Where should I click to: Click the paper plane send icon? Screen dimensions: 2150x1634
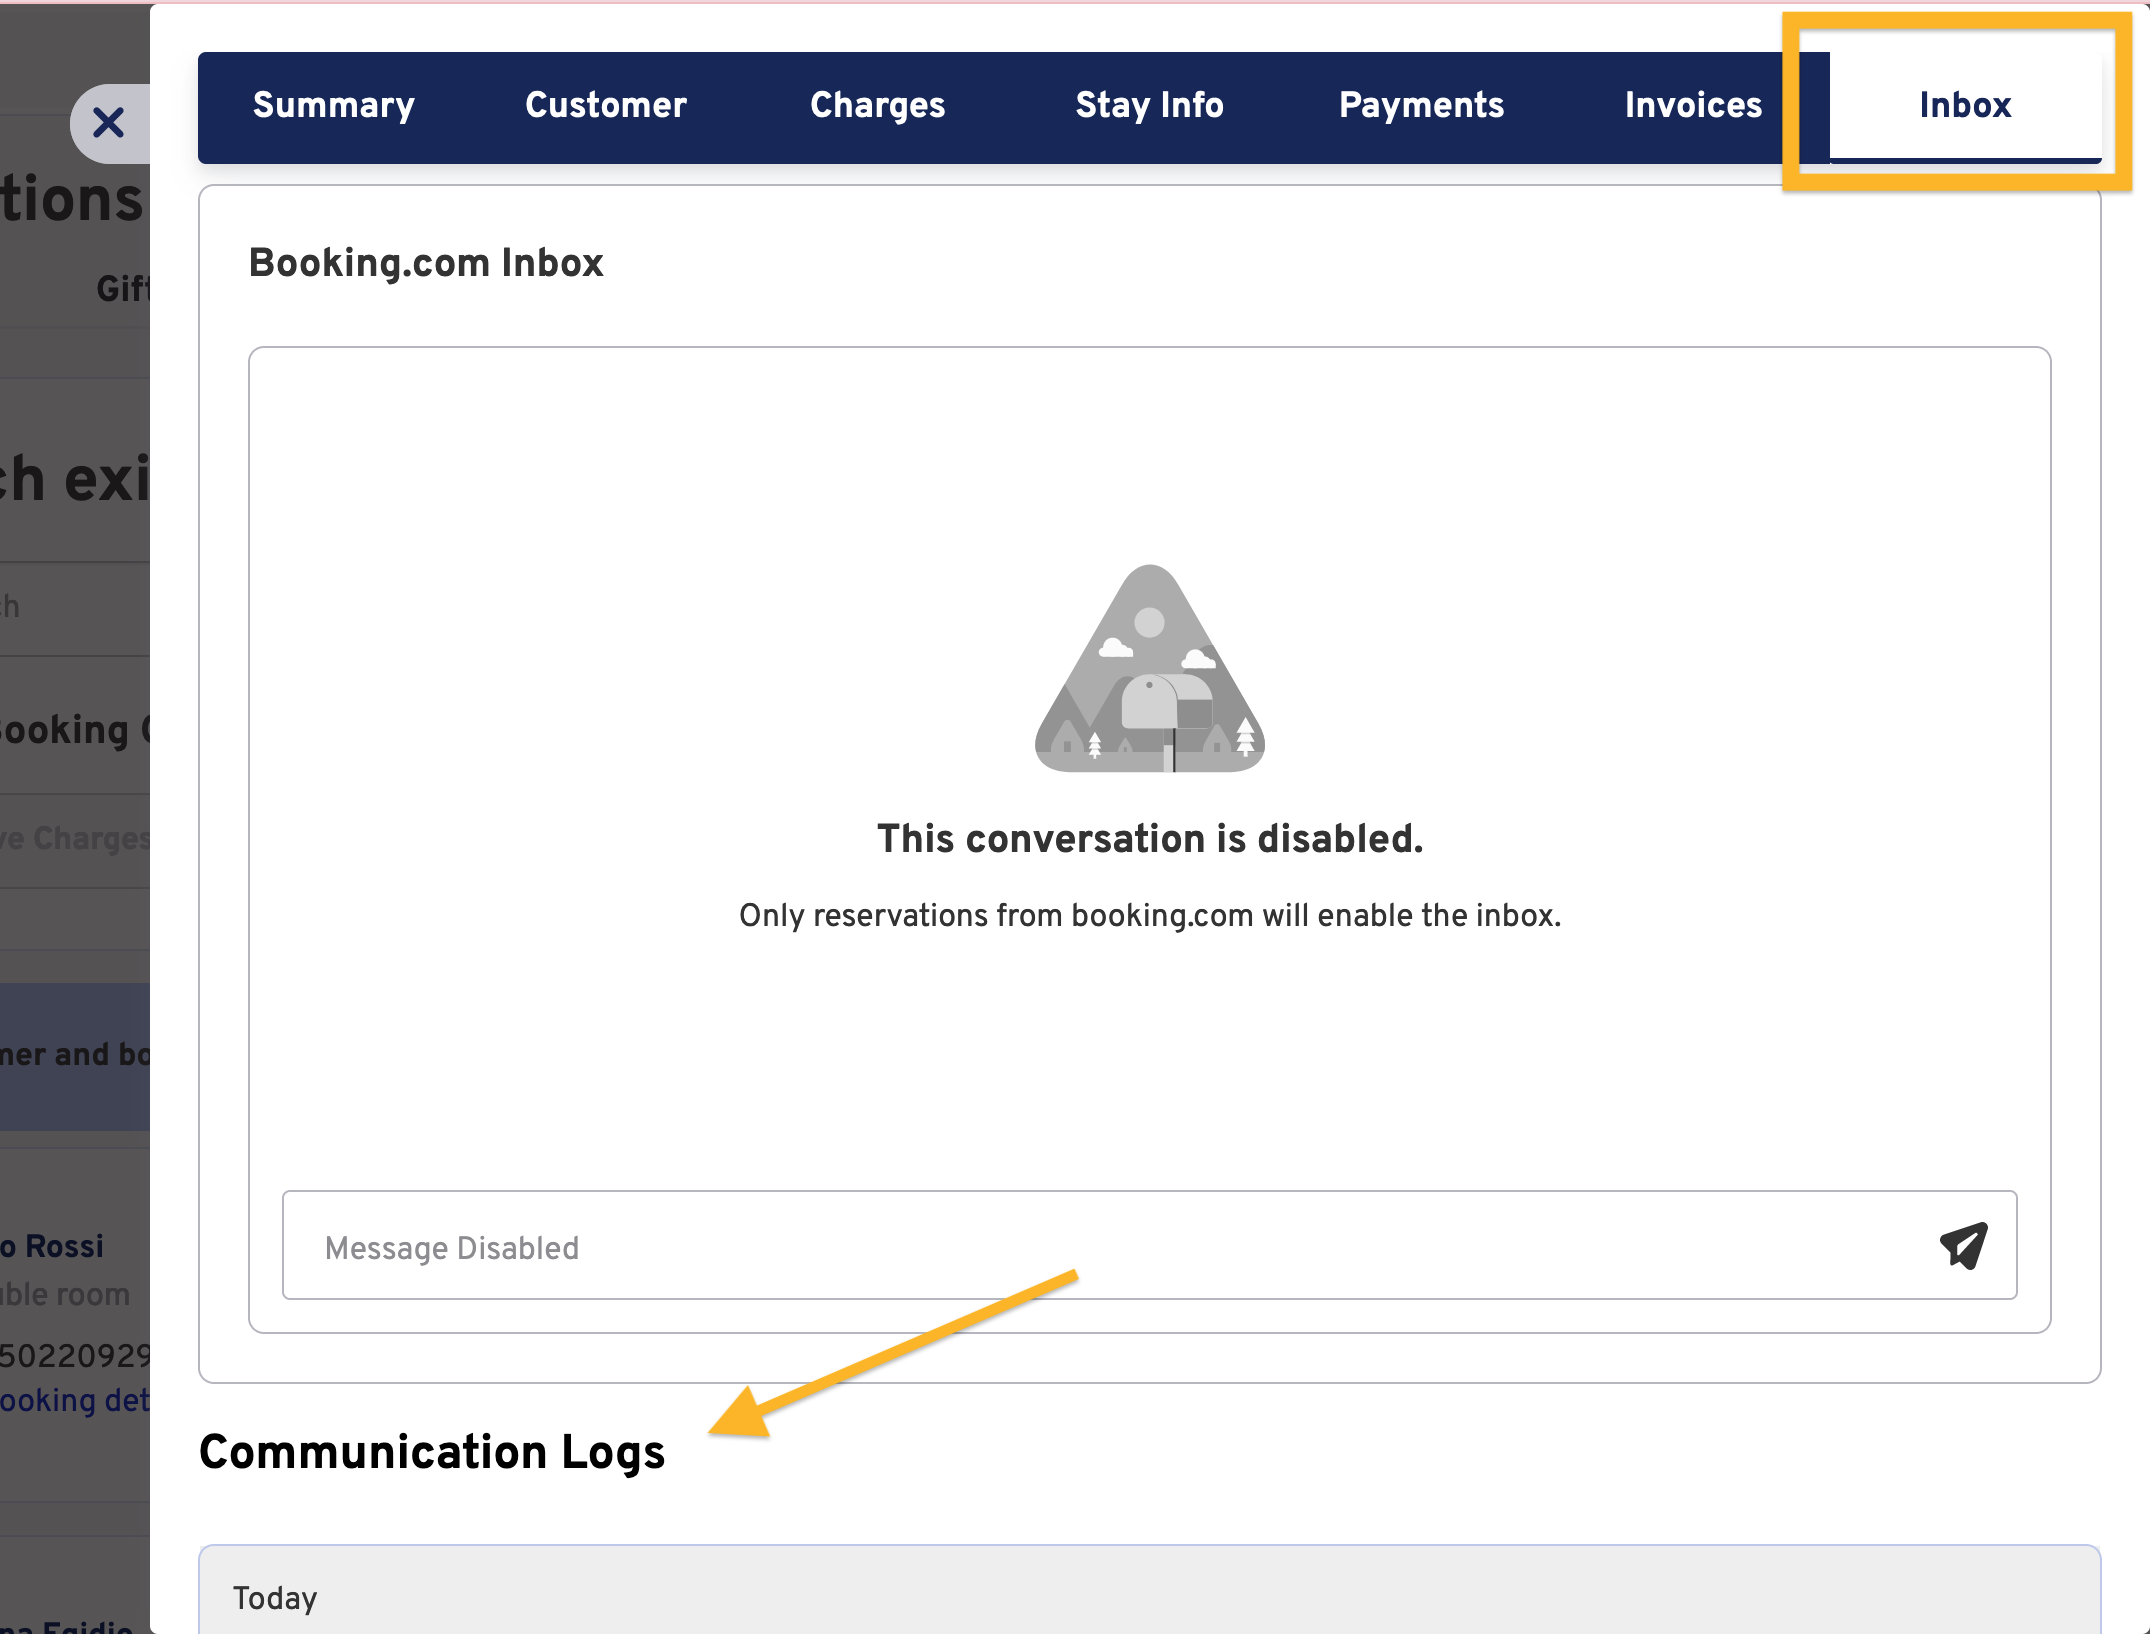pyautogui.click(x=1963, y=1246)
